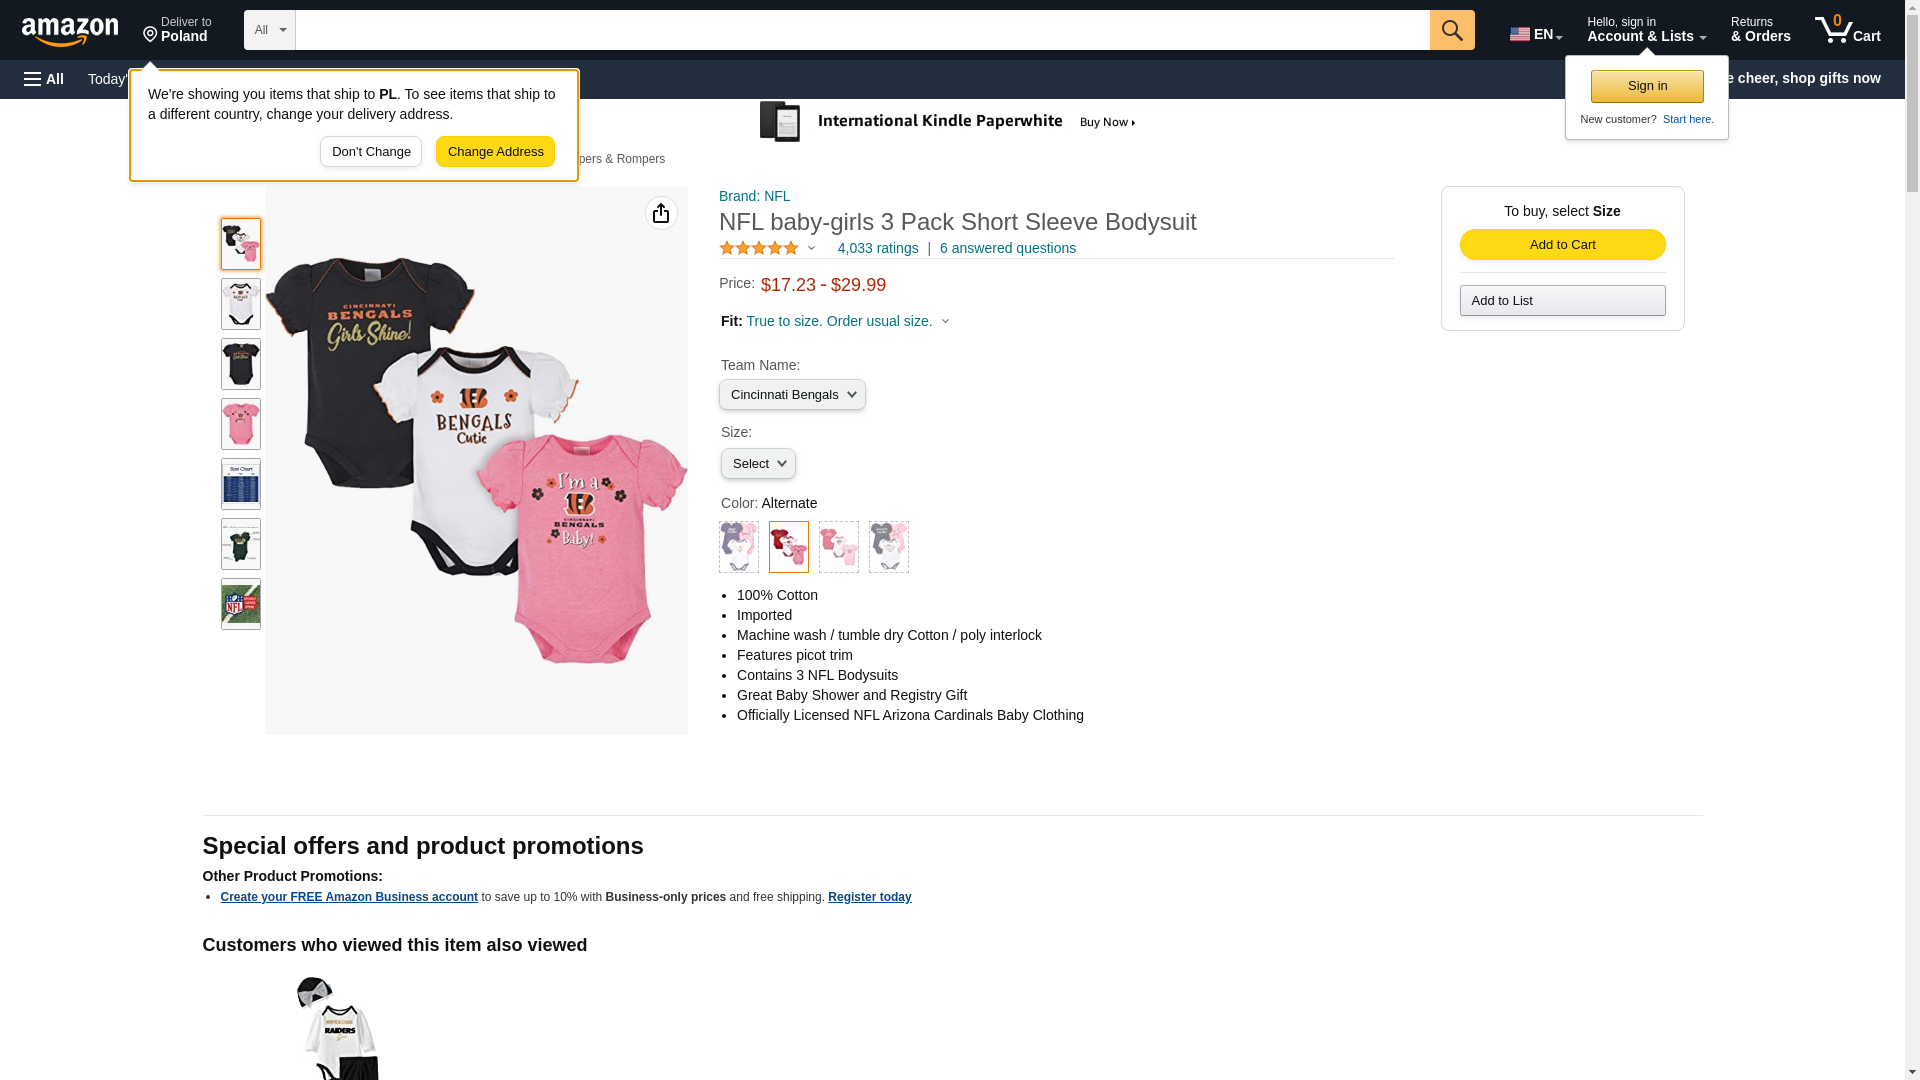Expand the search category All dropdown
1920x1080 pixels.
click(x=269, y=30)
